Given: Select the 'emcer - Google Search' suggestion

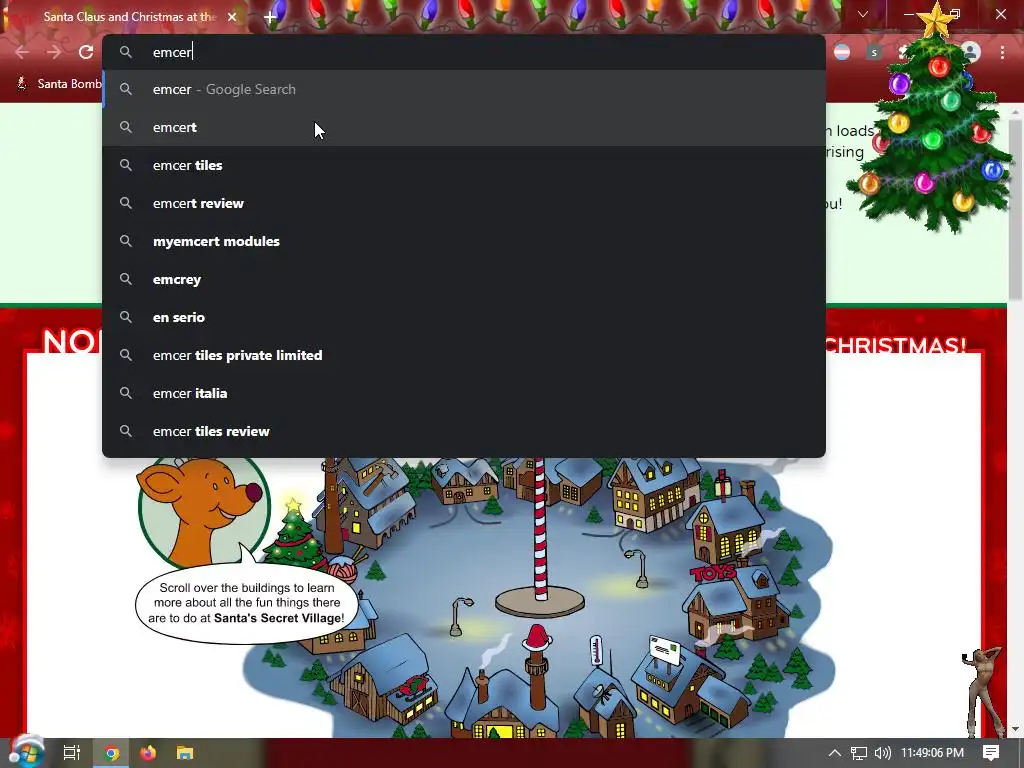Looking at the screenshot, I should (x=464, y=89).
